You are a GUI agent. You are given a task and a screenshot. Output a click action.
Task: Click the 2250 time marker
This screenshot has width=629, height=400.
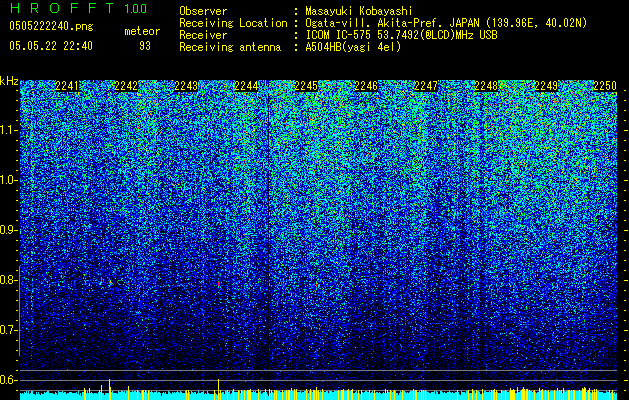(x=605, y=86)
